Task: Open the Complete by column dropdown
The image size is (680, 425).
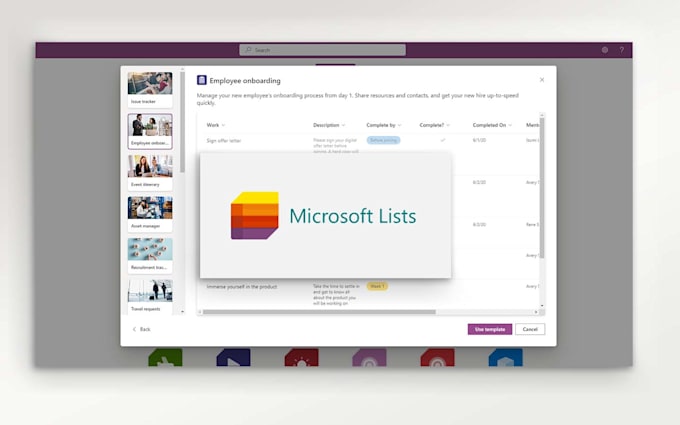Action: point(399,125)
